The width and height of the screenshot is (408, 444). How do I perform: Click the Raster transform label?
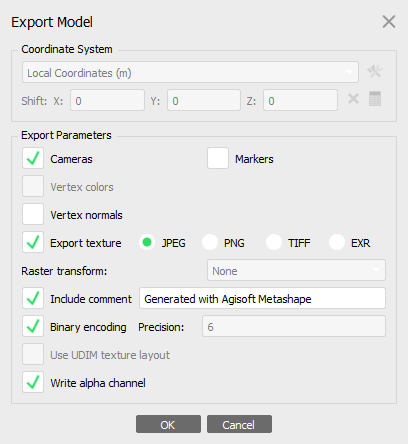pyautogui.click(x=64, y=271)
